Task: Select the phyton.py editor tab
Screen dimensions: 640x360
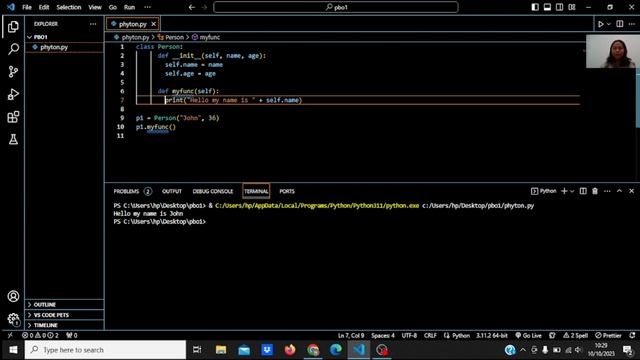Action: 133,24
